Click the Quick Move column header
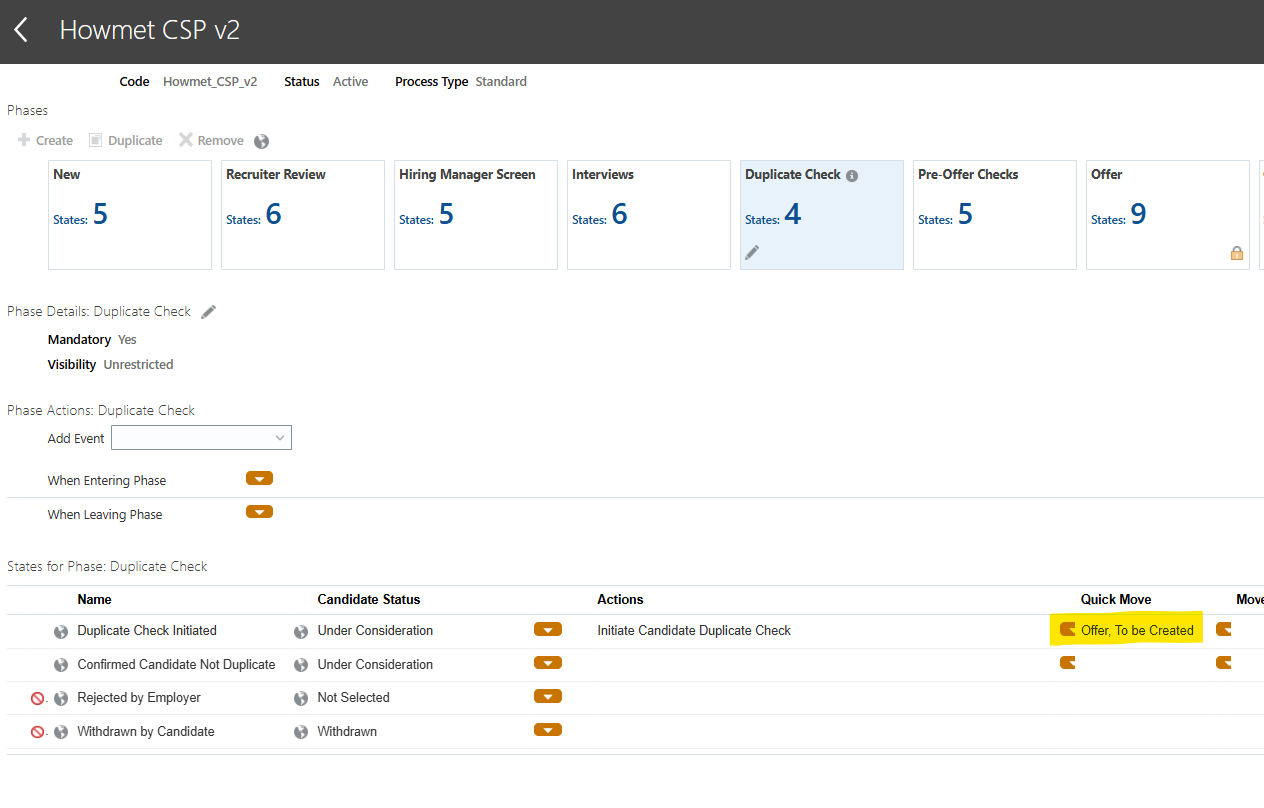 [x=1116, y=600]
